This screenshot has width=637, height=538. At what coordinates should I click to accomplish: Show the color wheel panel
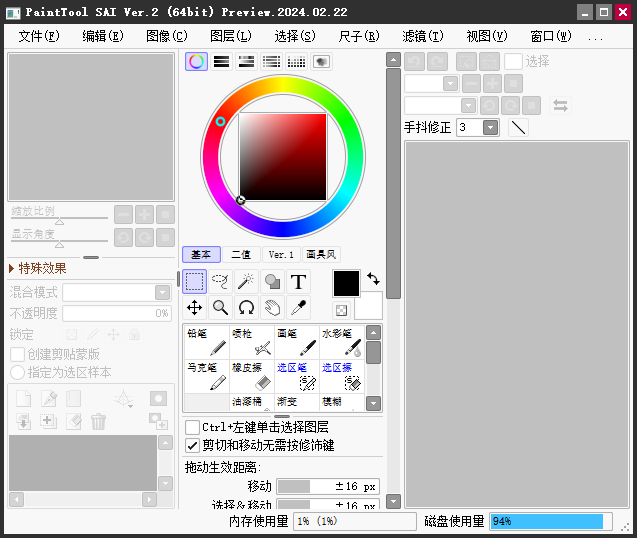(196, 62)
